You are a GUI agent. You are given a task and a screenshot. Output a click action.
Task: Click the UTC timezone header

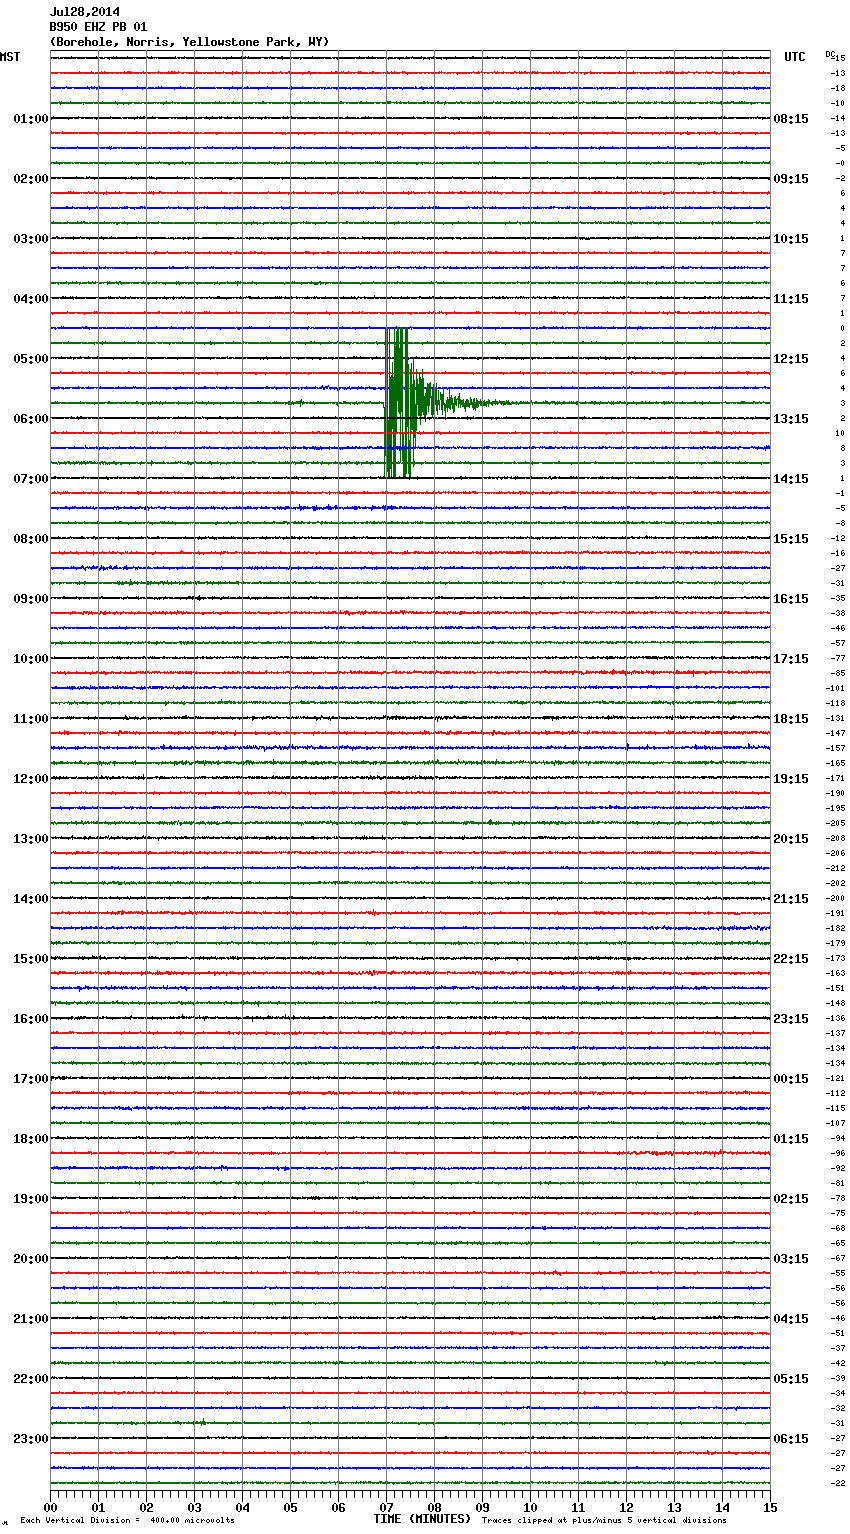[x=795, y=57]
